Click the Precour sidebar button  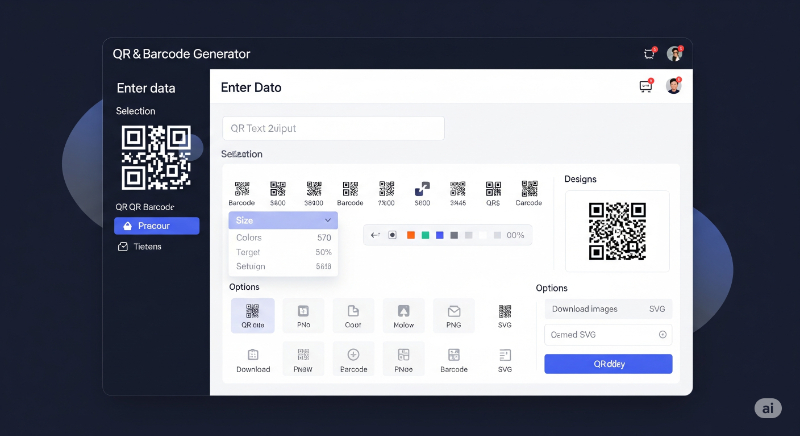(157, 226)
